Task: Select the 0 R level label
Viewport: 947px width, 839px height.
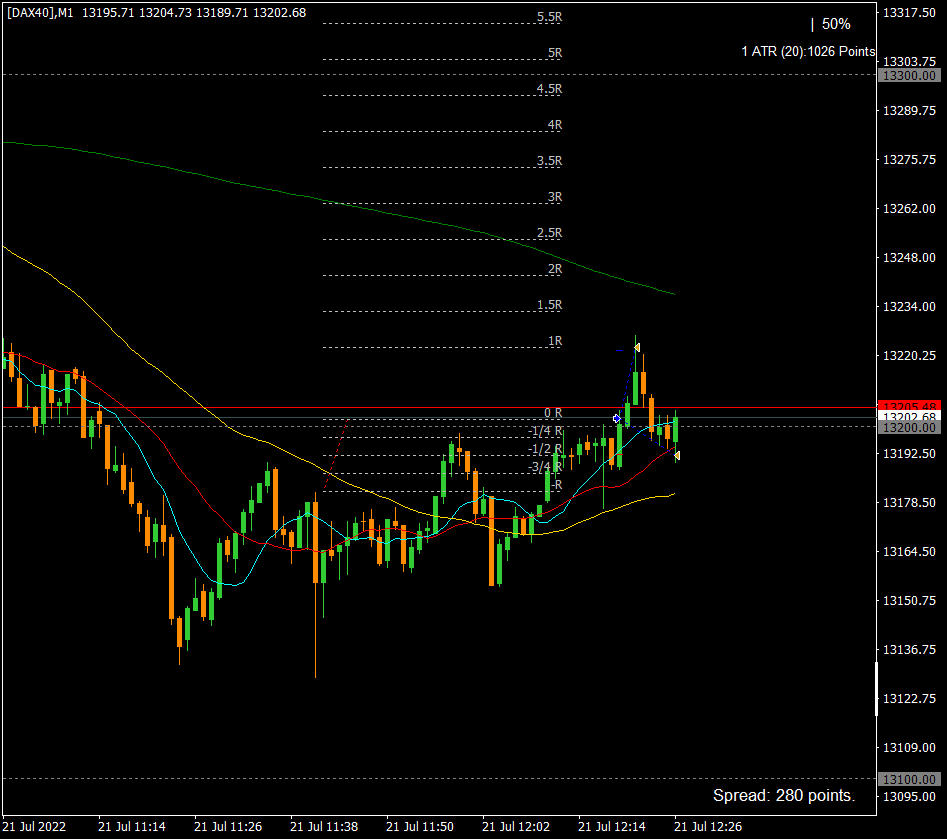Action: [553, 413]
